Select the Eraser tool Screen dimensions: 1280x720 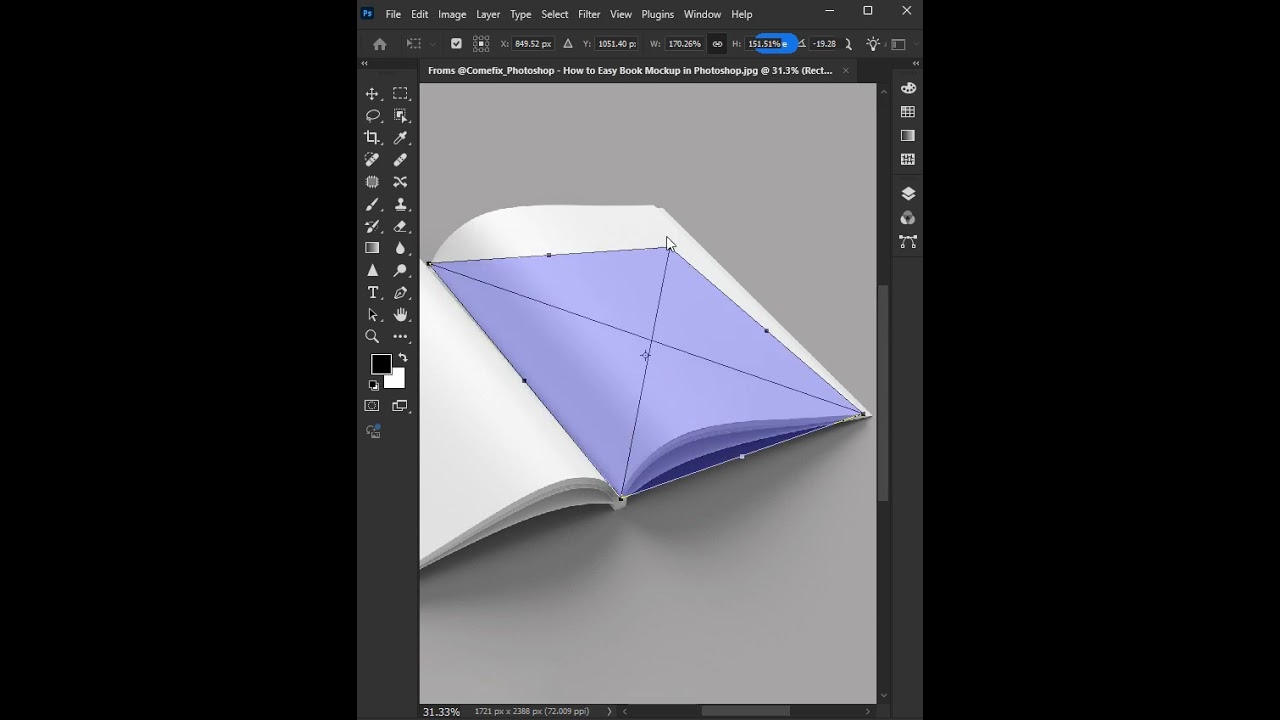(401, 226)
